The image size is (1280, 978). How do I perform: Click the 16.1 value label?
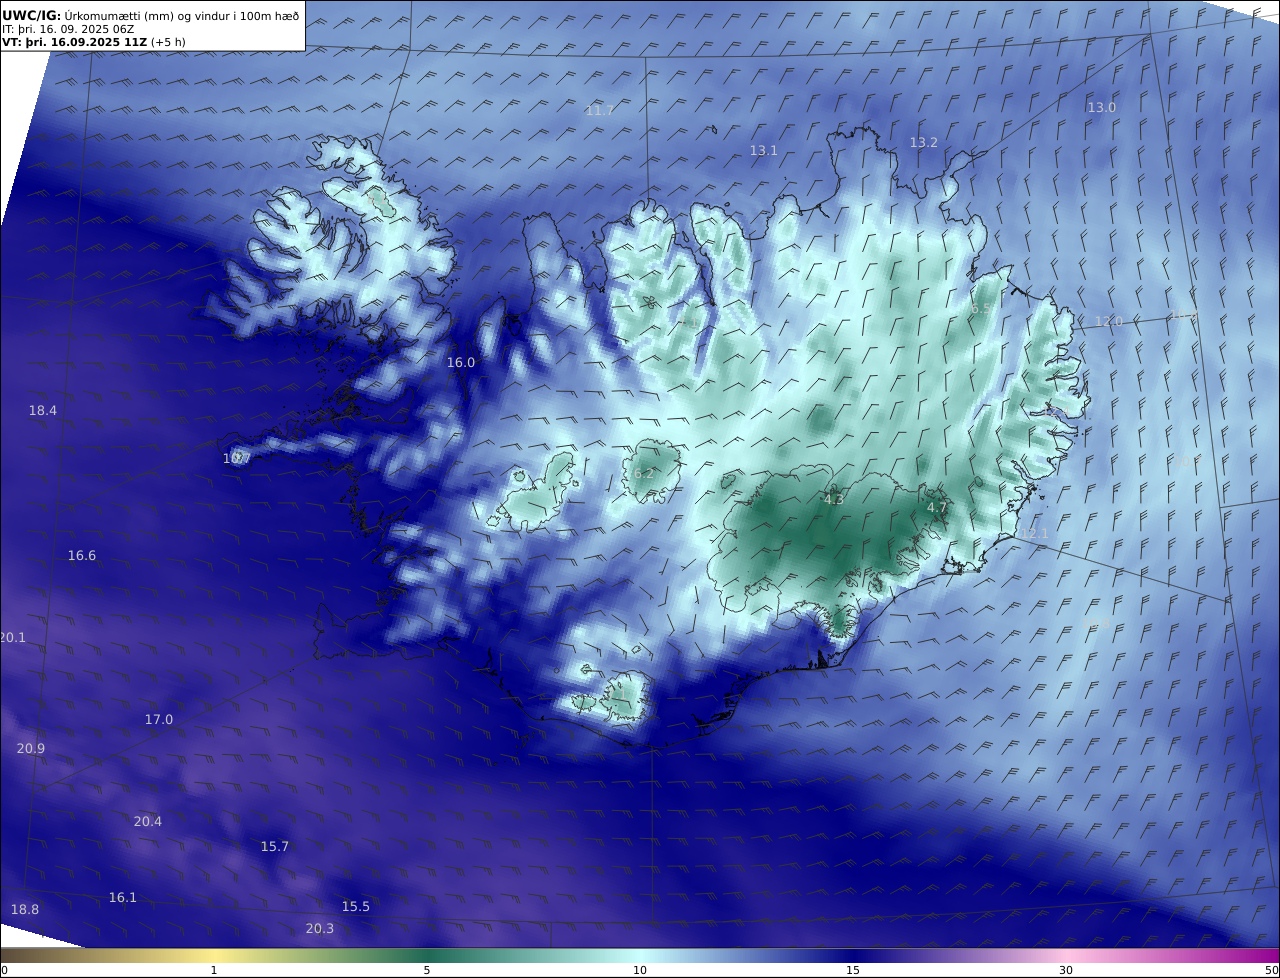pyautogui.click(x=123, y=898)
